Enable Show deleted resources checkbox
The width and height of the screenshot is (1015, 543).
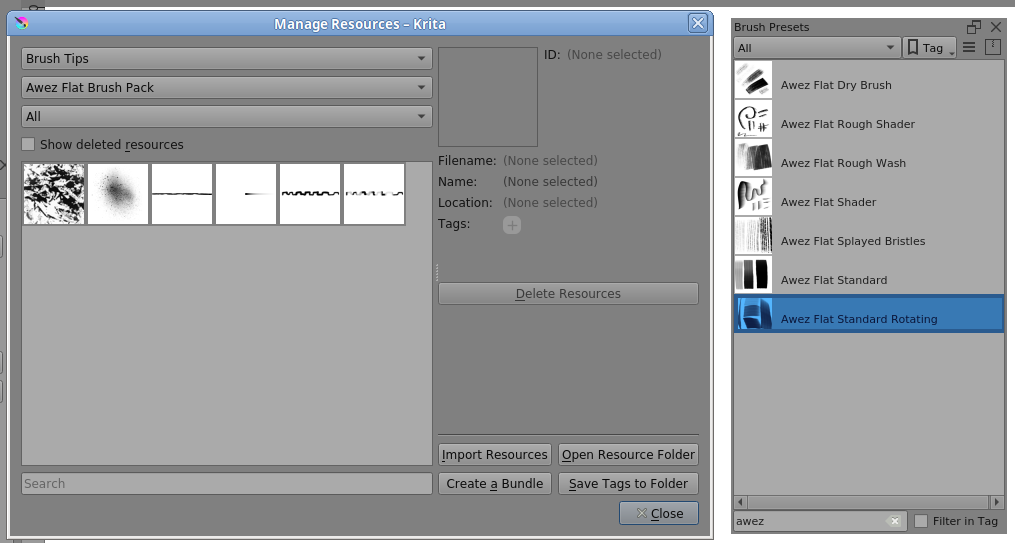pyautogui.click(x=28, y=144)
